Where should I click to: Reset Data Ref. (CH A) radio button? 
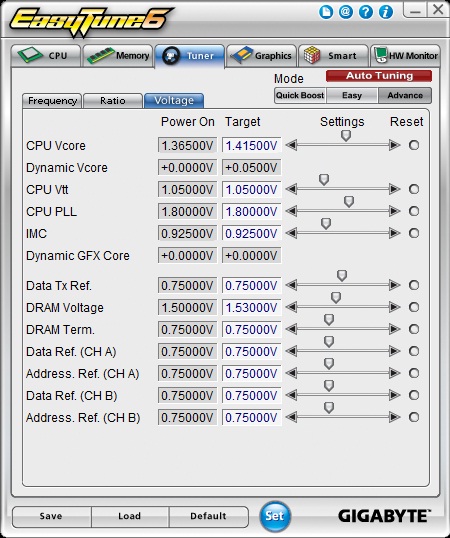click(x=414, y=351)
